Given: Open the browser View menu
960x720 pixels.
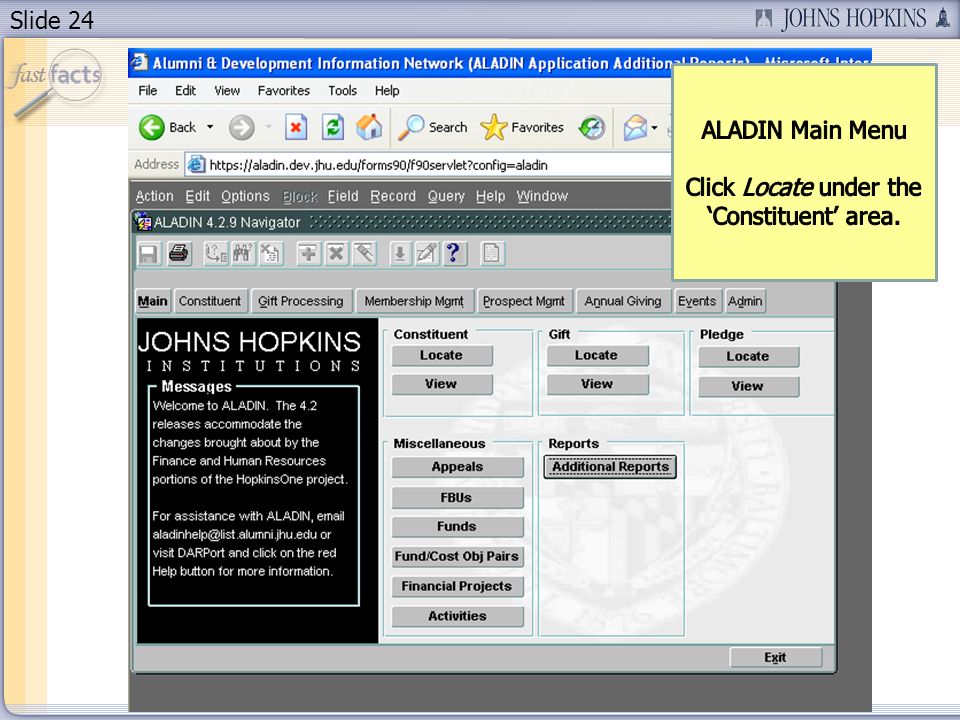Looking at the screenshot, I should point(227,91).
